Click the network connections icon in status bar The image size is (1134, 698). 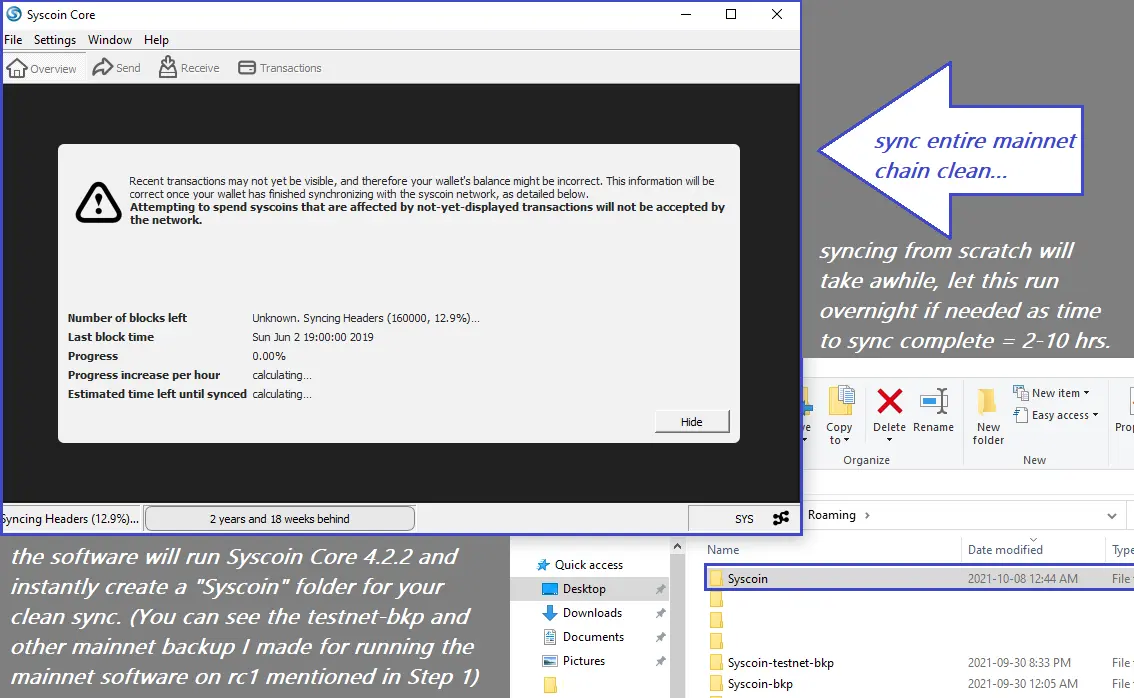click(781, 519)
